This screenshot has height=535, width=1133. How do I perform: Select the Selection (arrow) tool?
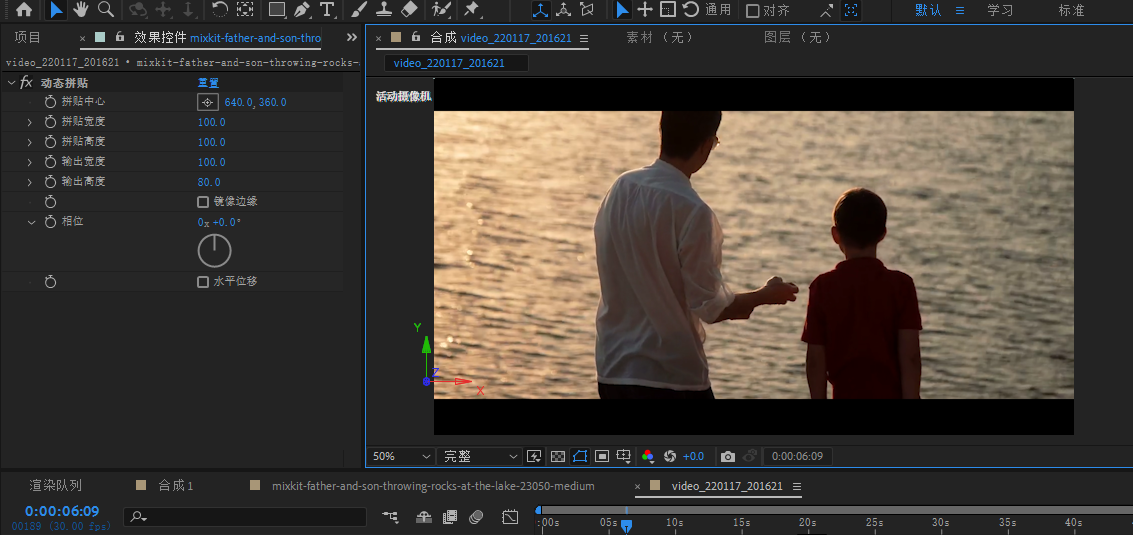(56, 9)
